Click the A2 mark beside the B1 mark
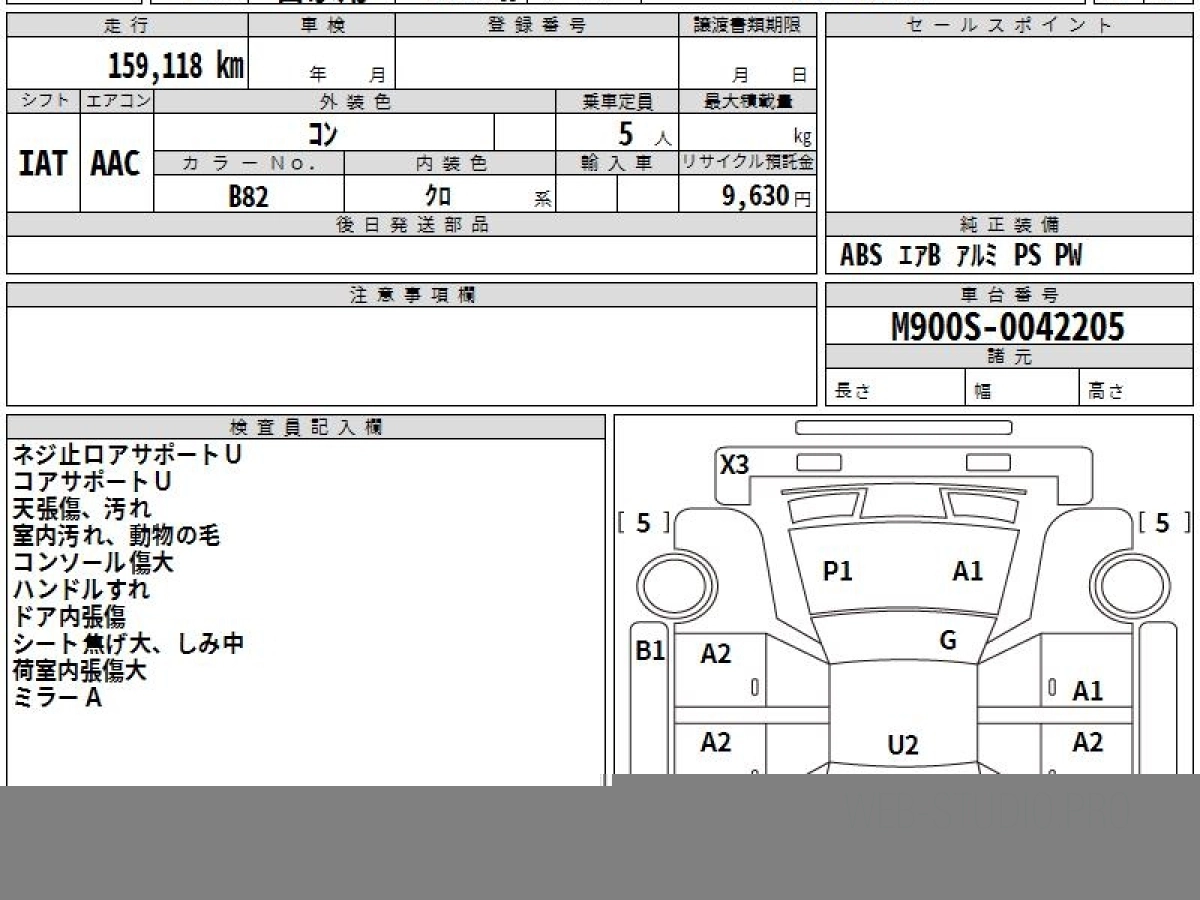Image resolution: width=1200 pixels, height=900 pixels. pos(716,654)
